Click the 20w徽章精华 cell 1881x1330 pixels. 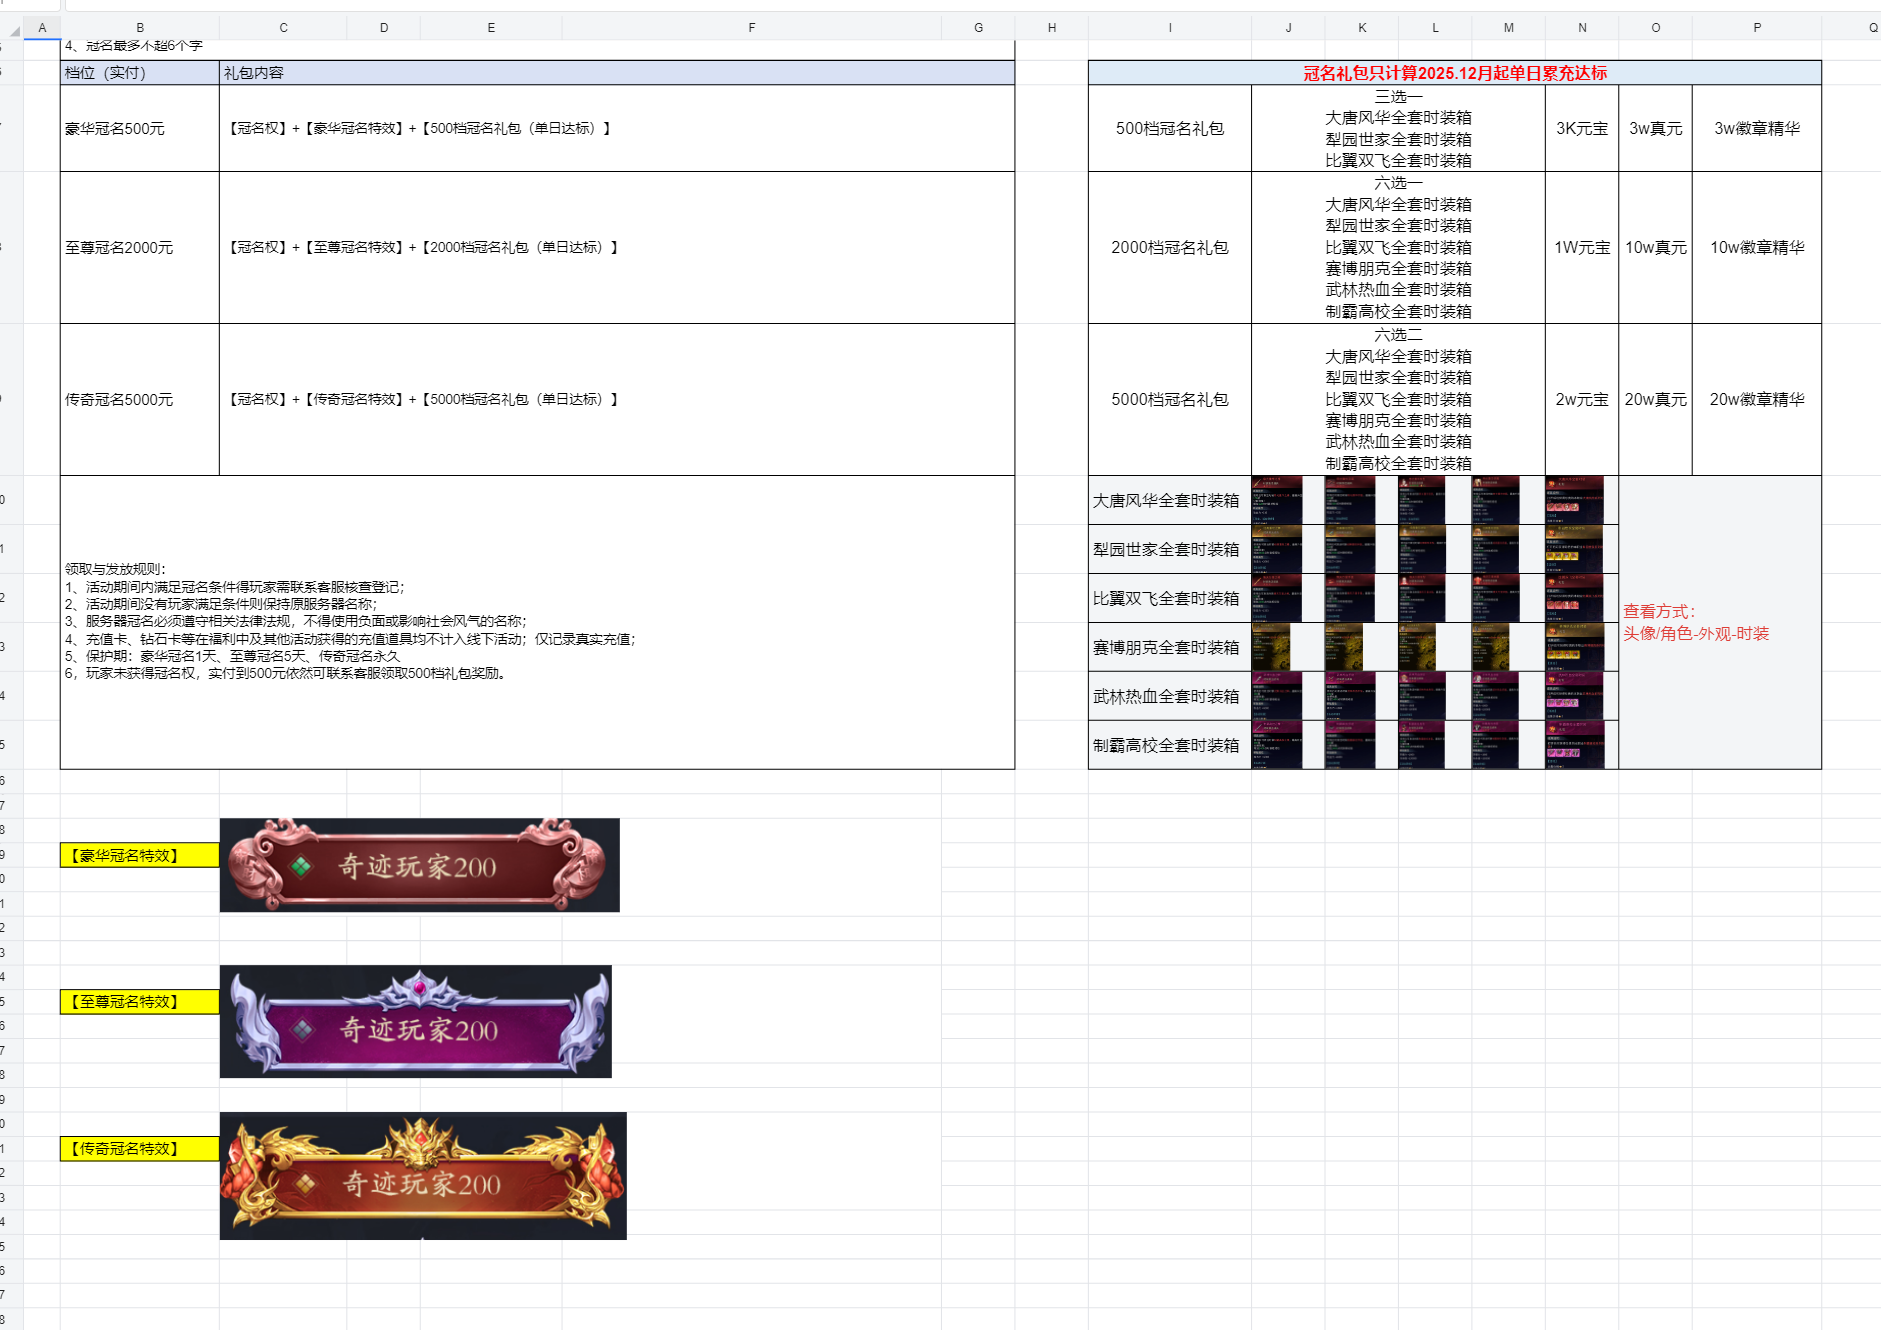(1756, 399)
